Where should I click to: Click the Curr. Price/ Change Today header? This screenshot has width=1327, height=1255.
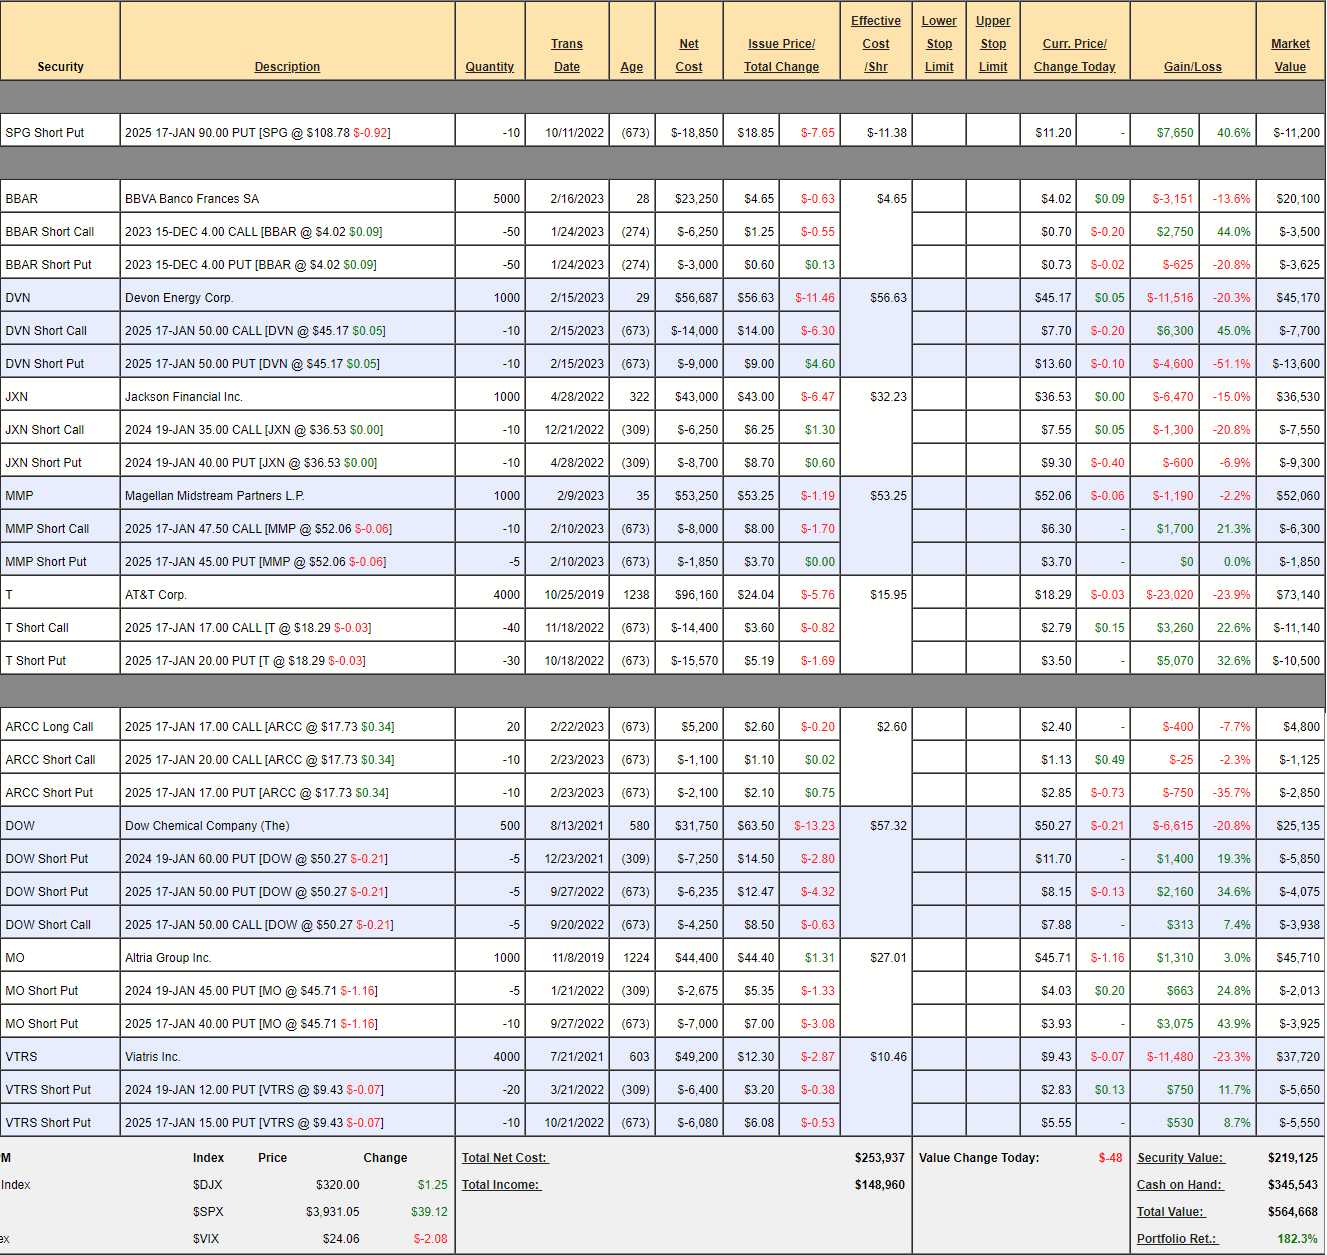coord(1074,55)
